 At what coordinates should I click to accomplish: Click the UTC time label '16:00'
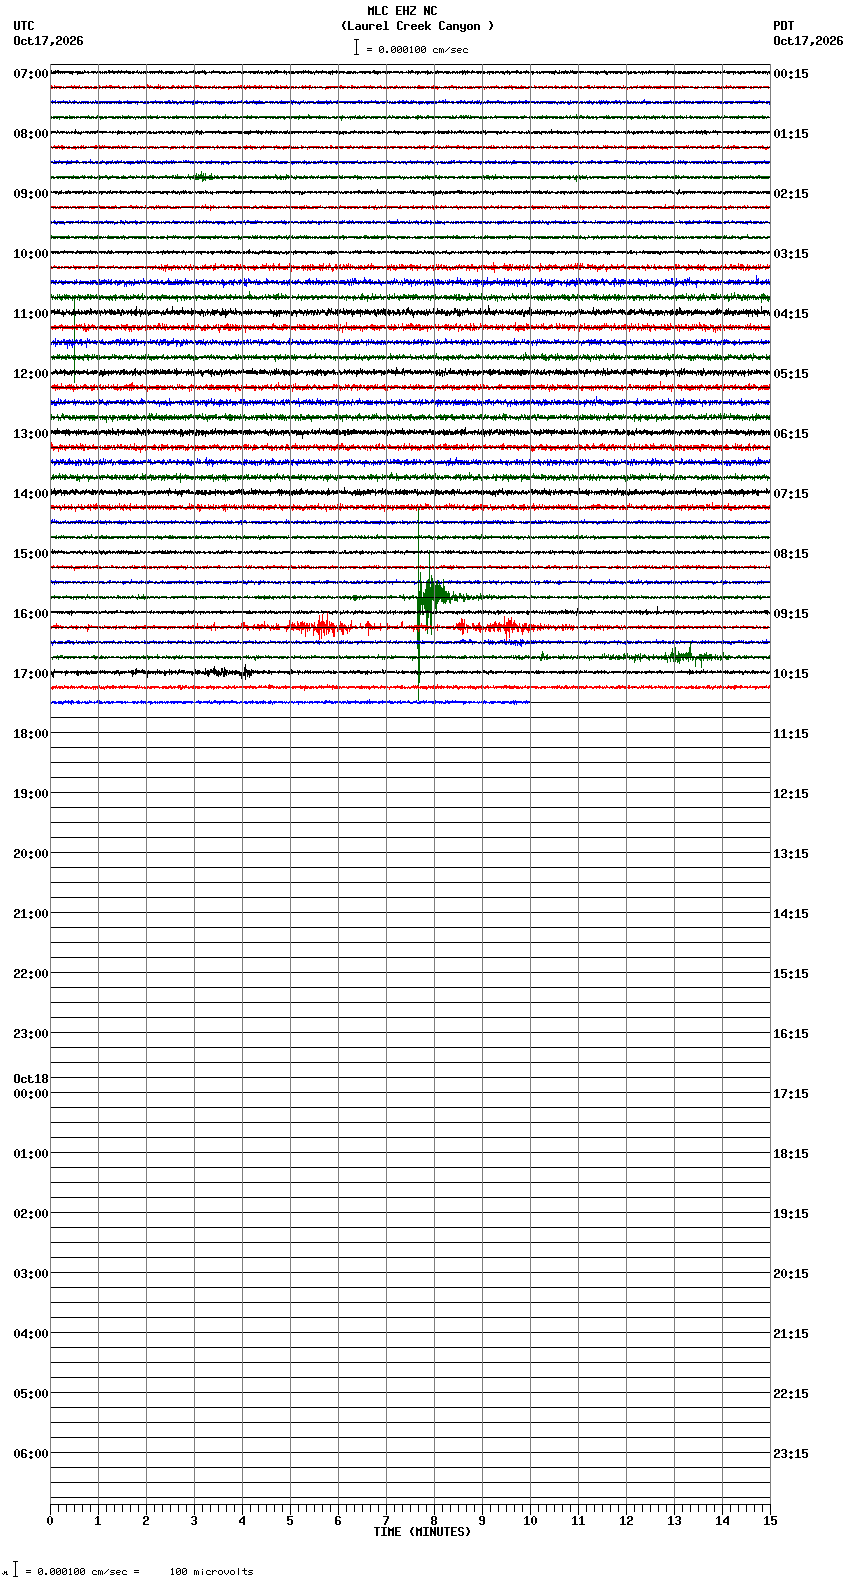pos(31,614)
